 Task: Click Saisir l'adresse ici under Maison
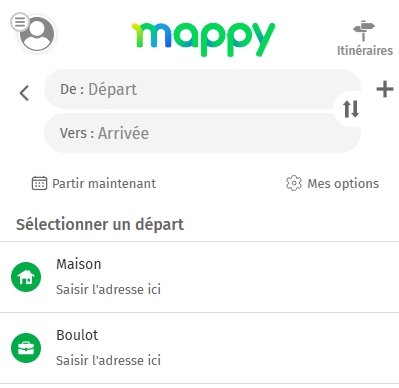point(108,289)
